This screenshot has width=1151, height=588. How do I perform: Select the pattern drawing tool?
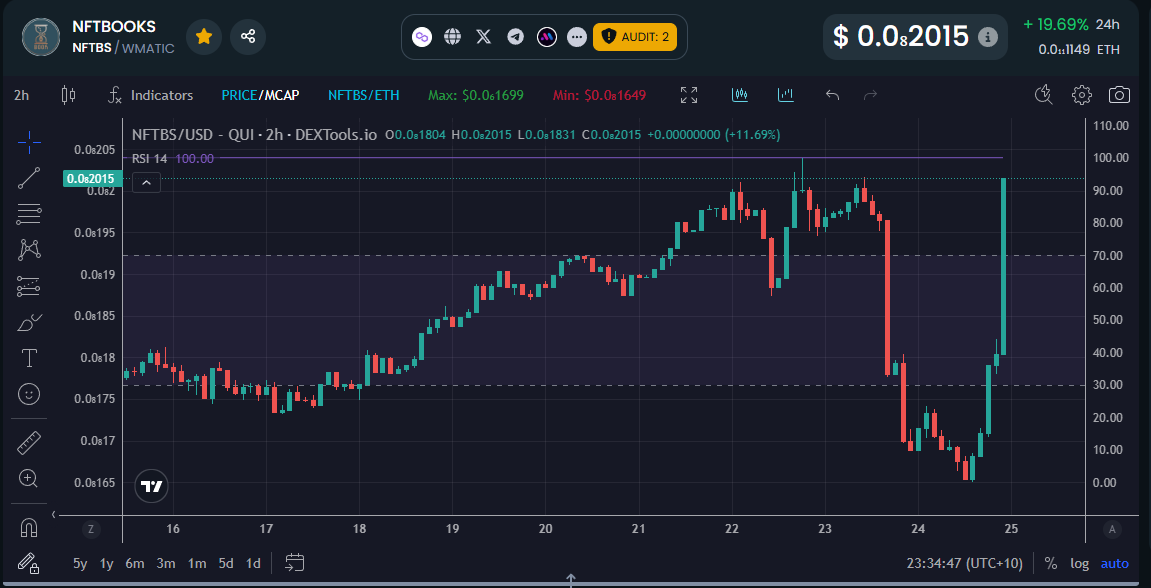coord(29,250)
